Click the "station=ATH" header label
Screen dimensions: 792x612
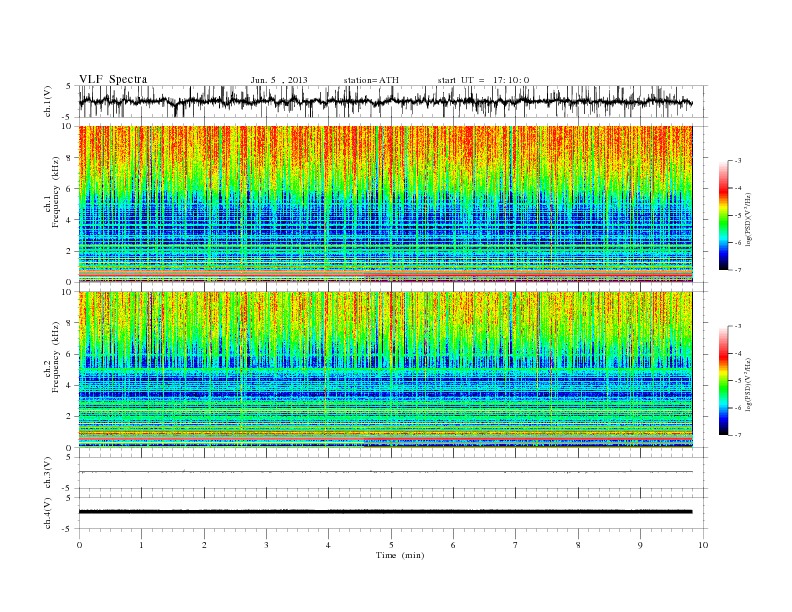[x=371, y=80]
